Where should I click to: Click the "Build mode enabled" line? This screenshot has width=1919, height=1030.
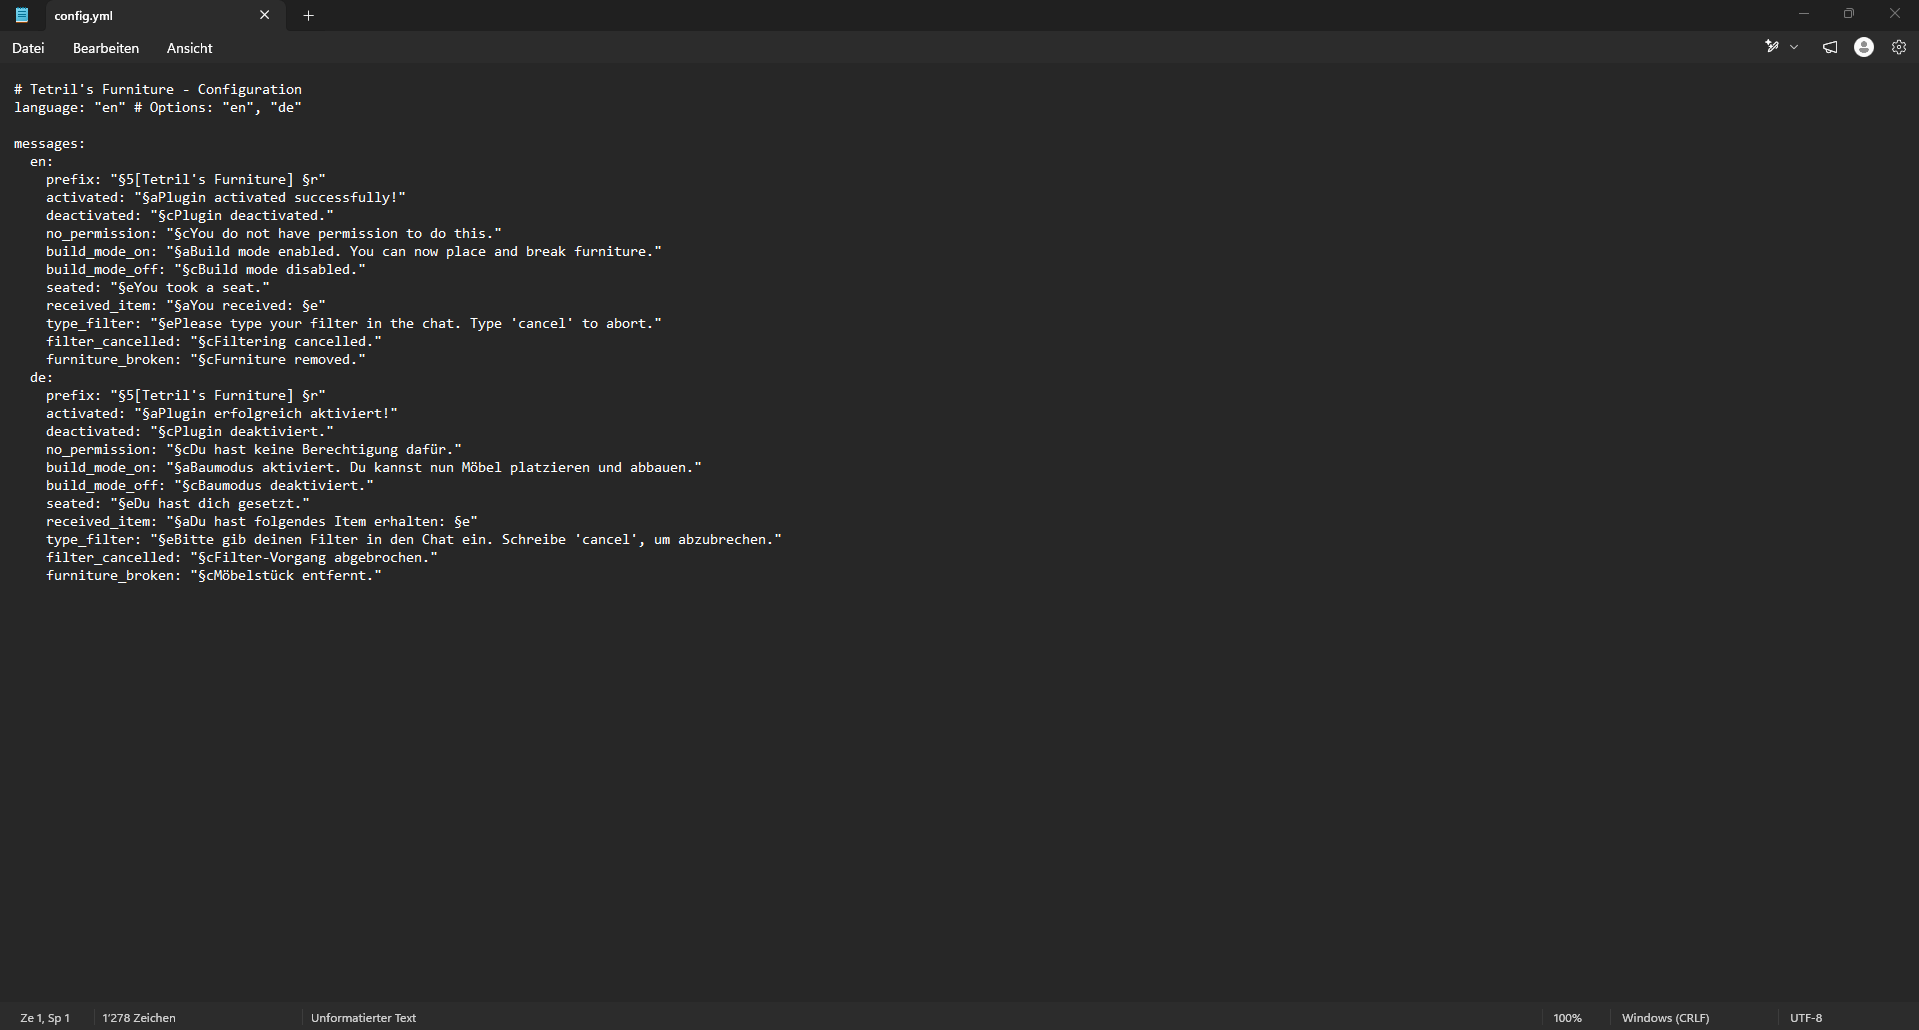point(354,251)
